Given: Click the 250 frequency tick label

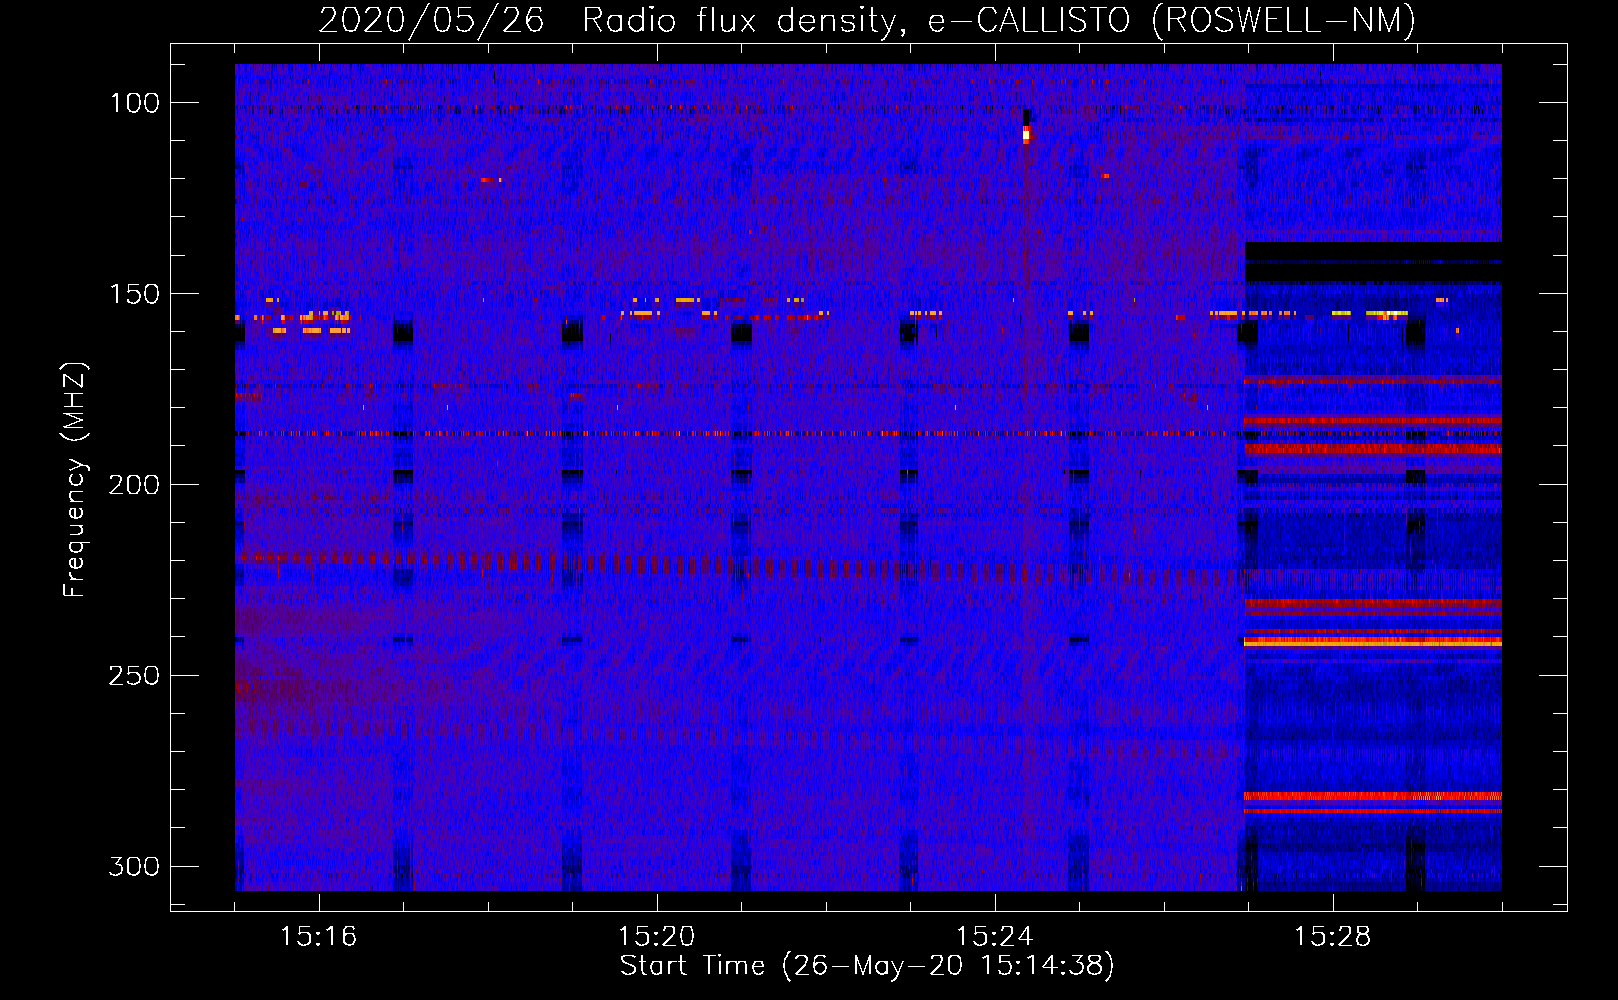Looking at the screenshot, I should (x=134, y=676).
